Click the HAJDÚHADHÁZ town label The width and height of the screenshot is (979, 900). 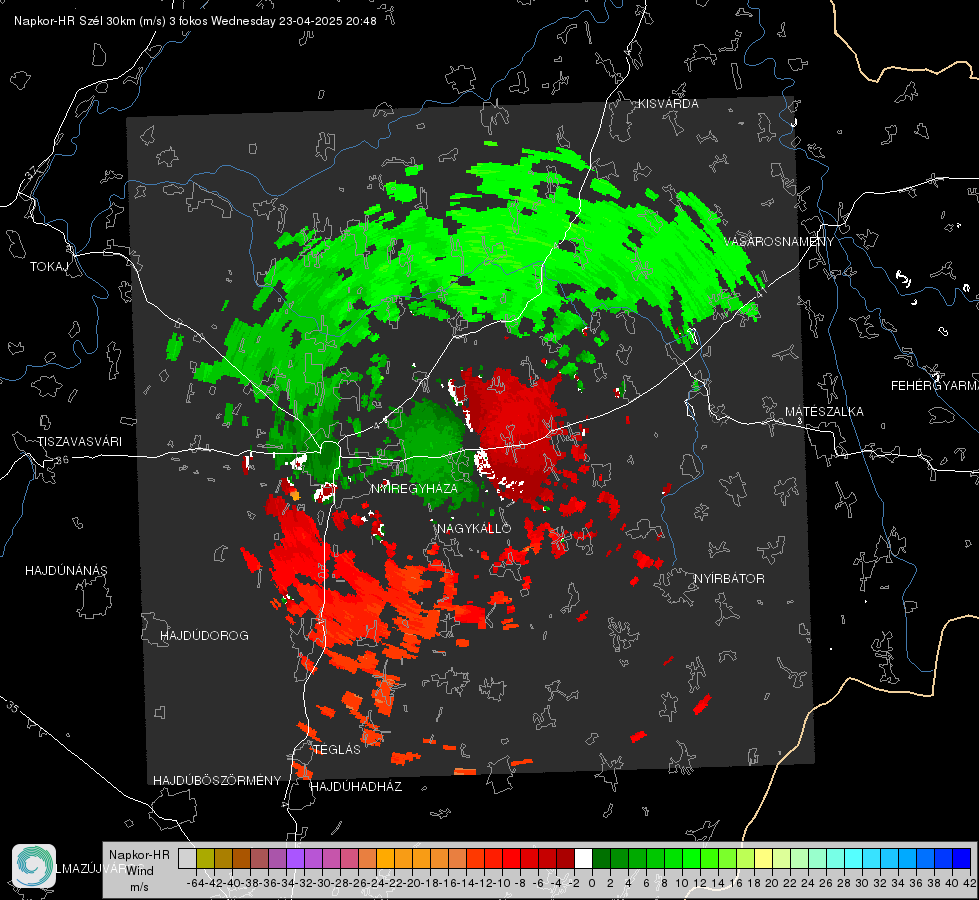[x=356, y=786]
